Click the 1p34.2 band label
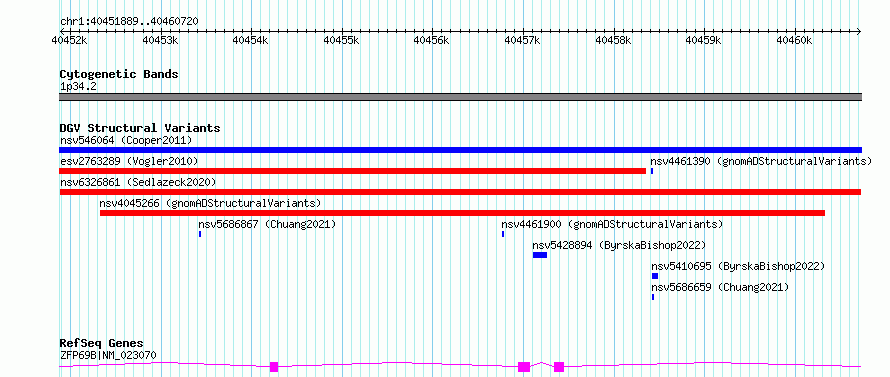890x377 pixels. (78, 87)
